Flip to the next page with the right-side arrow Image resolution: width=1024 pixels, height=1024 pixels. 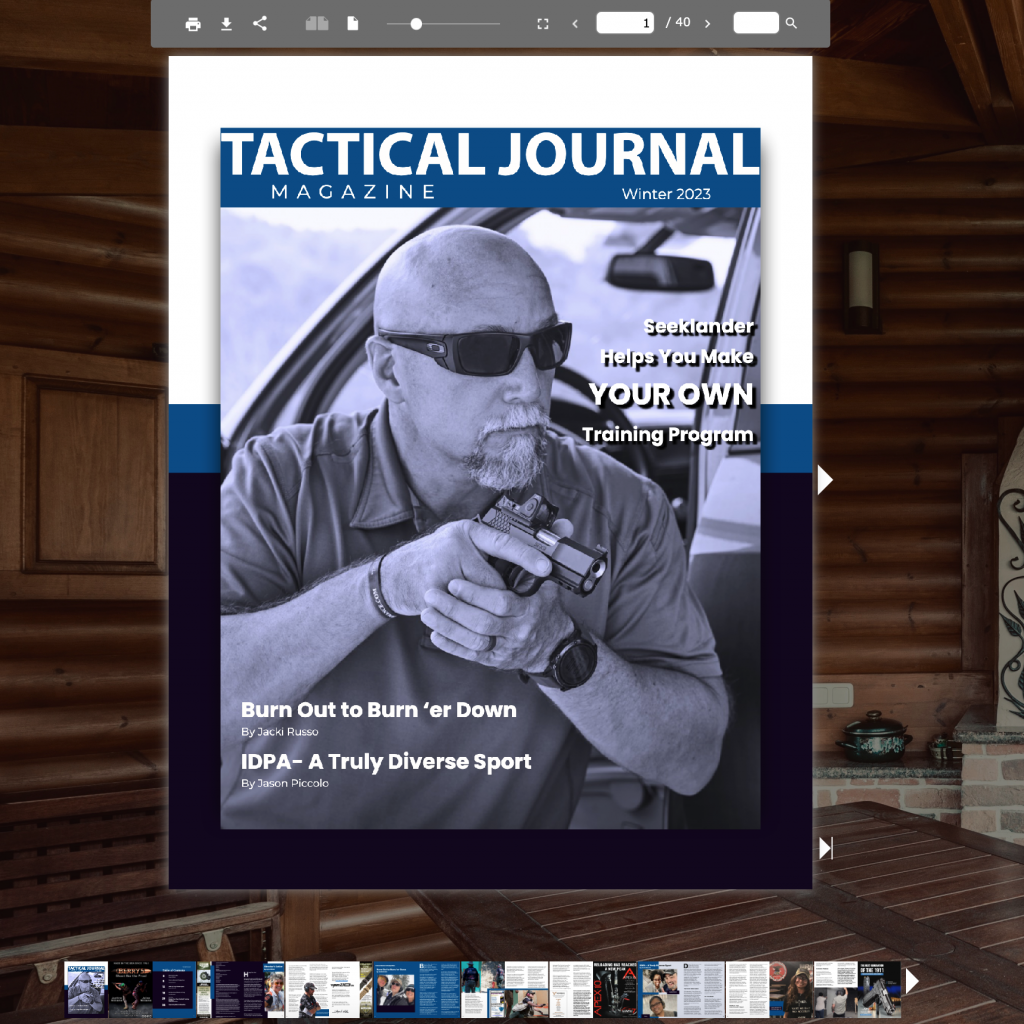click(x=824, y=480)
